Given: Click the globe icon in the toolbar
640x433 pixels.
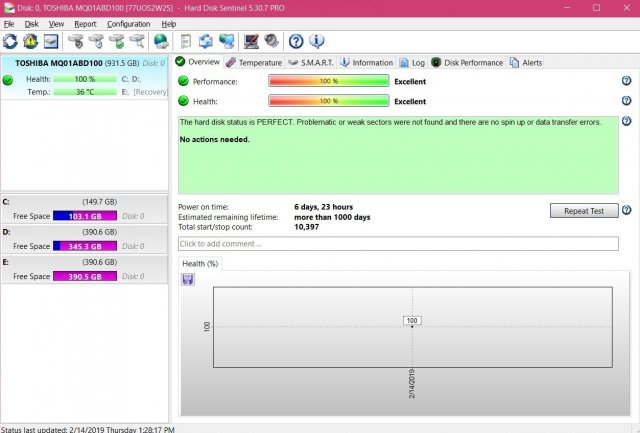Looking at the screenshot, I should (160, 41).
